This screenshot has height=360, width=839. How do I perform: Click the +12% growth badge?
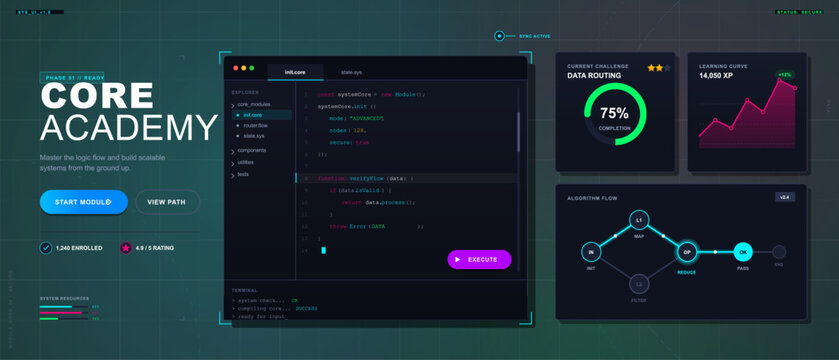785,75
